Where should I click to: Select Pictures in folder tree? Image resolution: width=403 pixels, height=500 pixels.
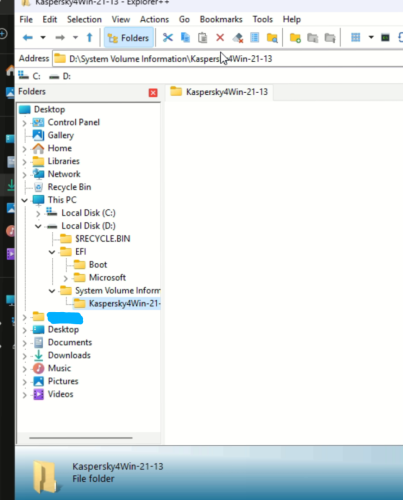[x=63, y=381]
